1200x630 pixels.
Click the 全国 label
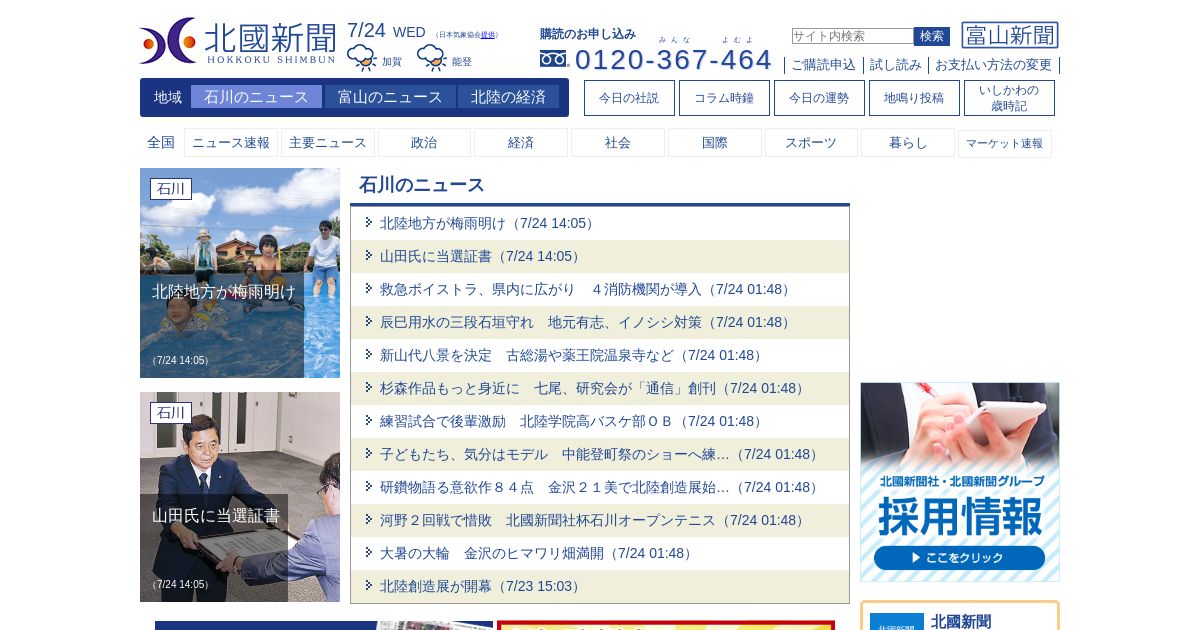161,143
